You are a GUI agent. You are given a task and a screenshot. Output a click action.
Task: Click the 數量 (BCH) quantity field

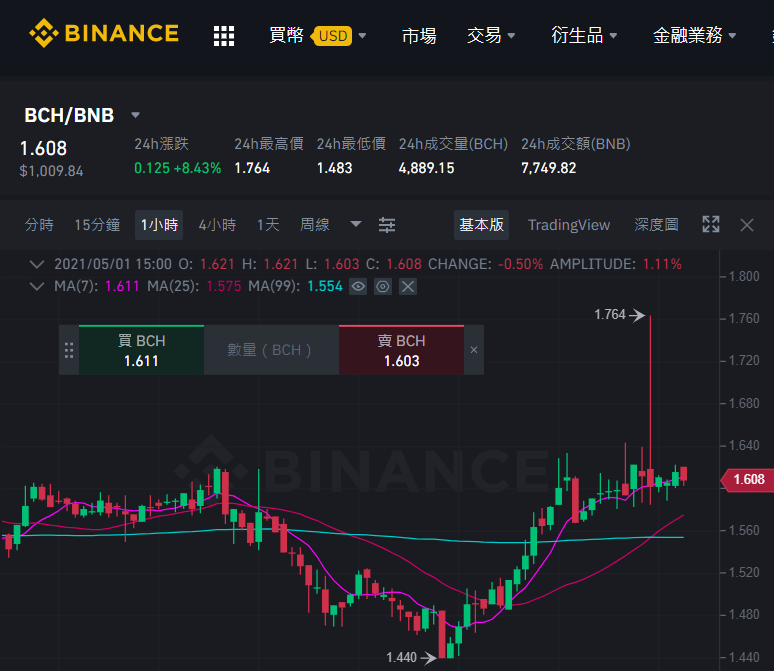click(x=271, y=350)
